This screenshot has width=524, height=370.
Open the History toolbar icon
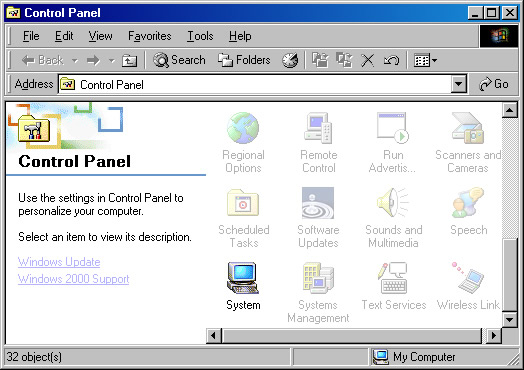coord(290,60)
